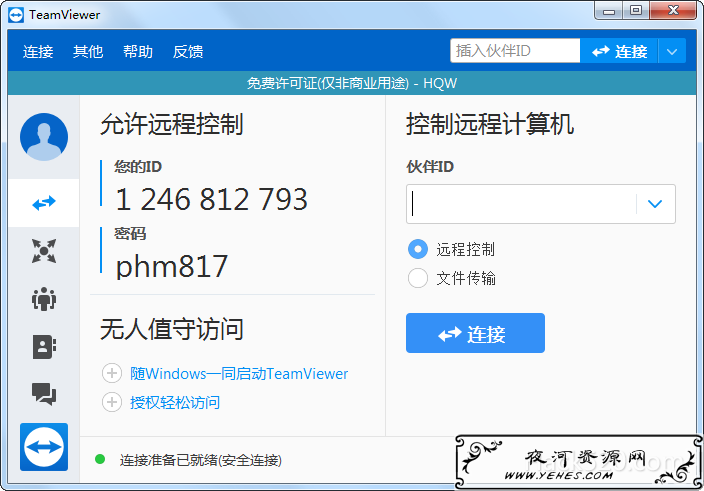
Task: Click the 免费许可证 license banner
Action: pos(352,83)
